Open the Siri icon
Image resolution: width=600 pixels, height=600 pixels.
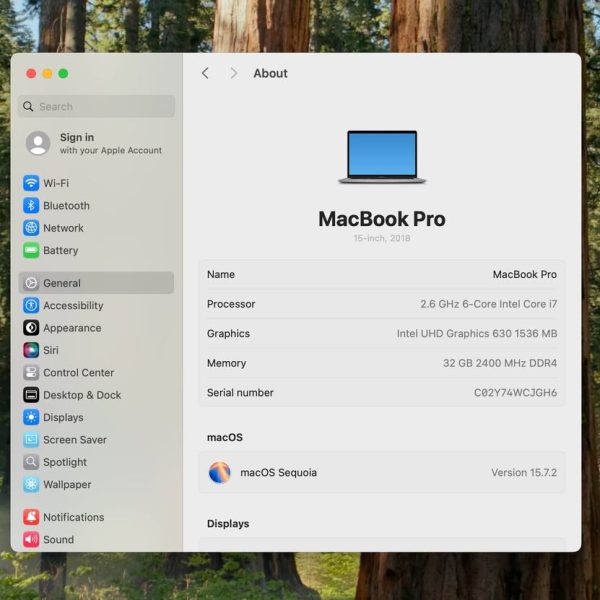(x=31, y=350)
